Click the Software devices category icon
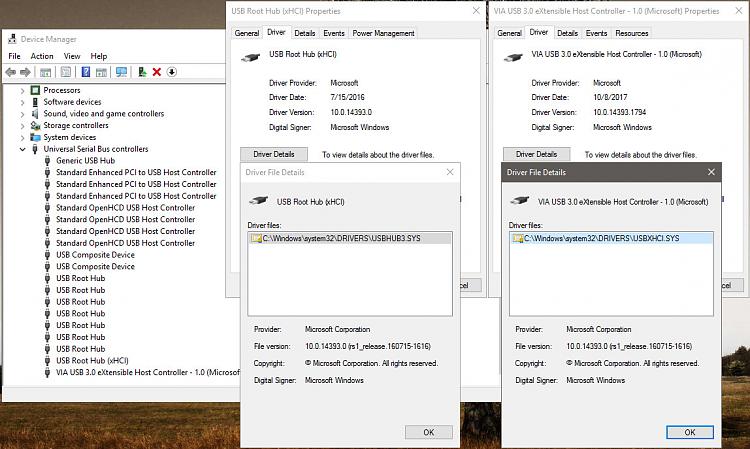The image size is (750, 449). click(x=35, y=102)
